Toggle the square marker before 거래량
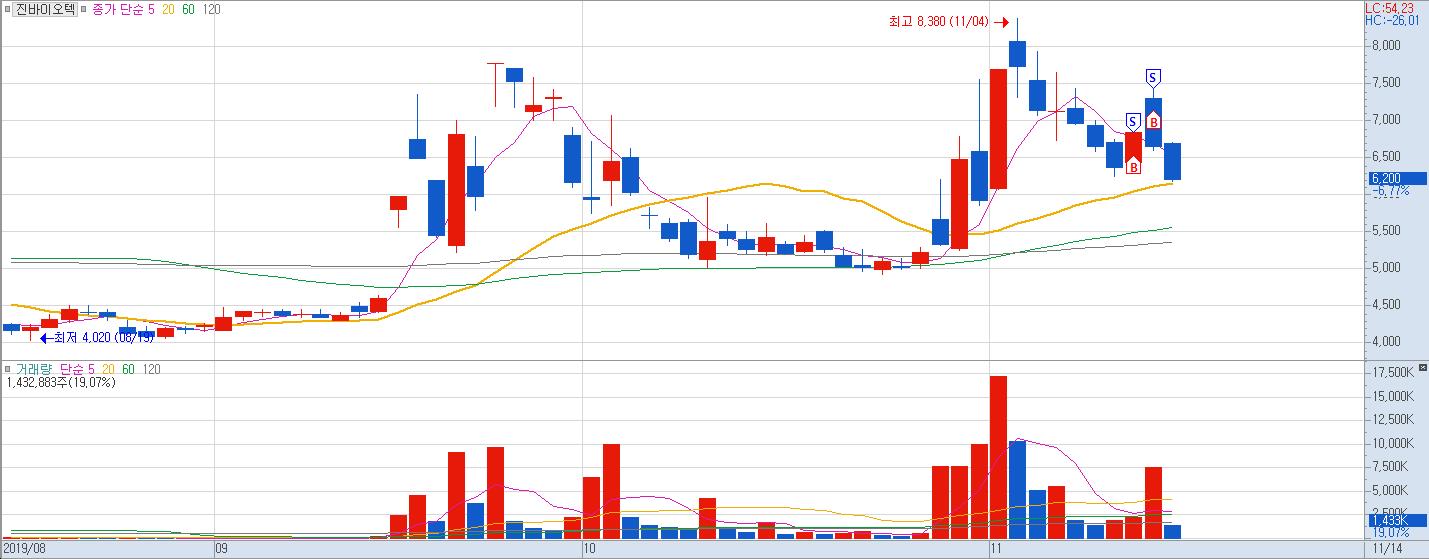The height and width of the screenshot is (559, 1429). pyautogui.click(x=7, y=369)
